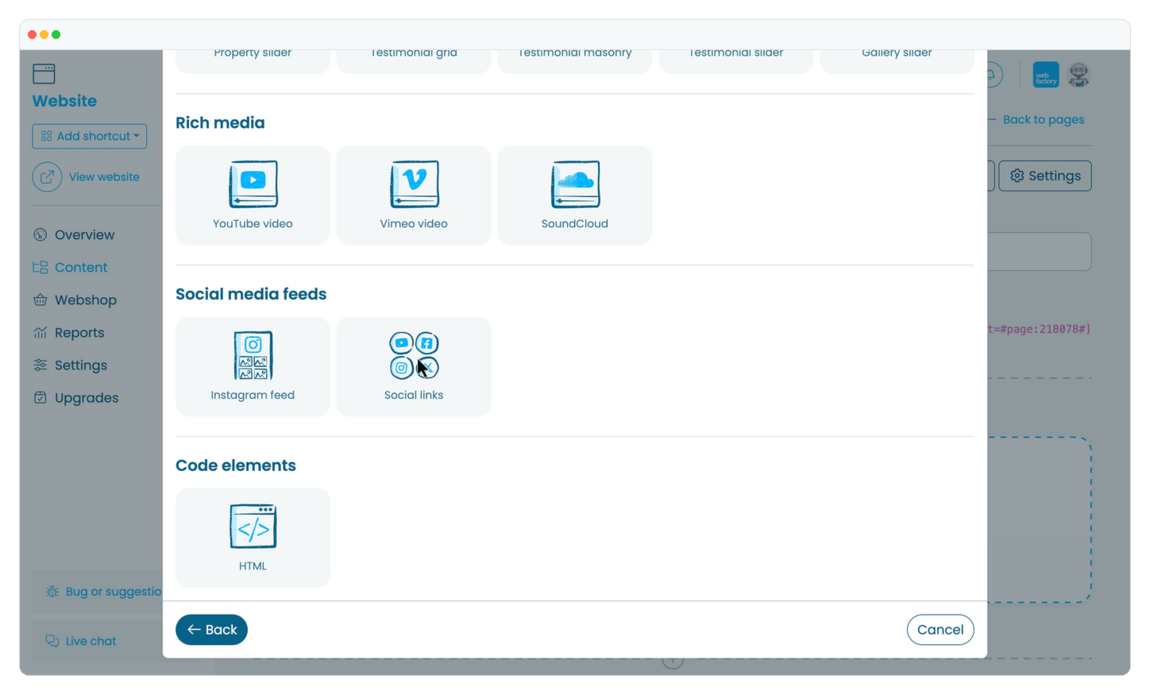This screenshot has height=695, width=1150.
Task: Click the Rich media section heading
Action: click(x=220, y=122)
